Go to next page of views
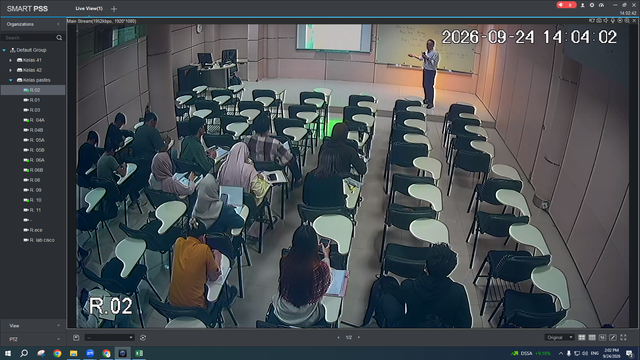Viewport: 640px width, 360px height. [359, 338]
